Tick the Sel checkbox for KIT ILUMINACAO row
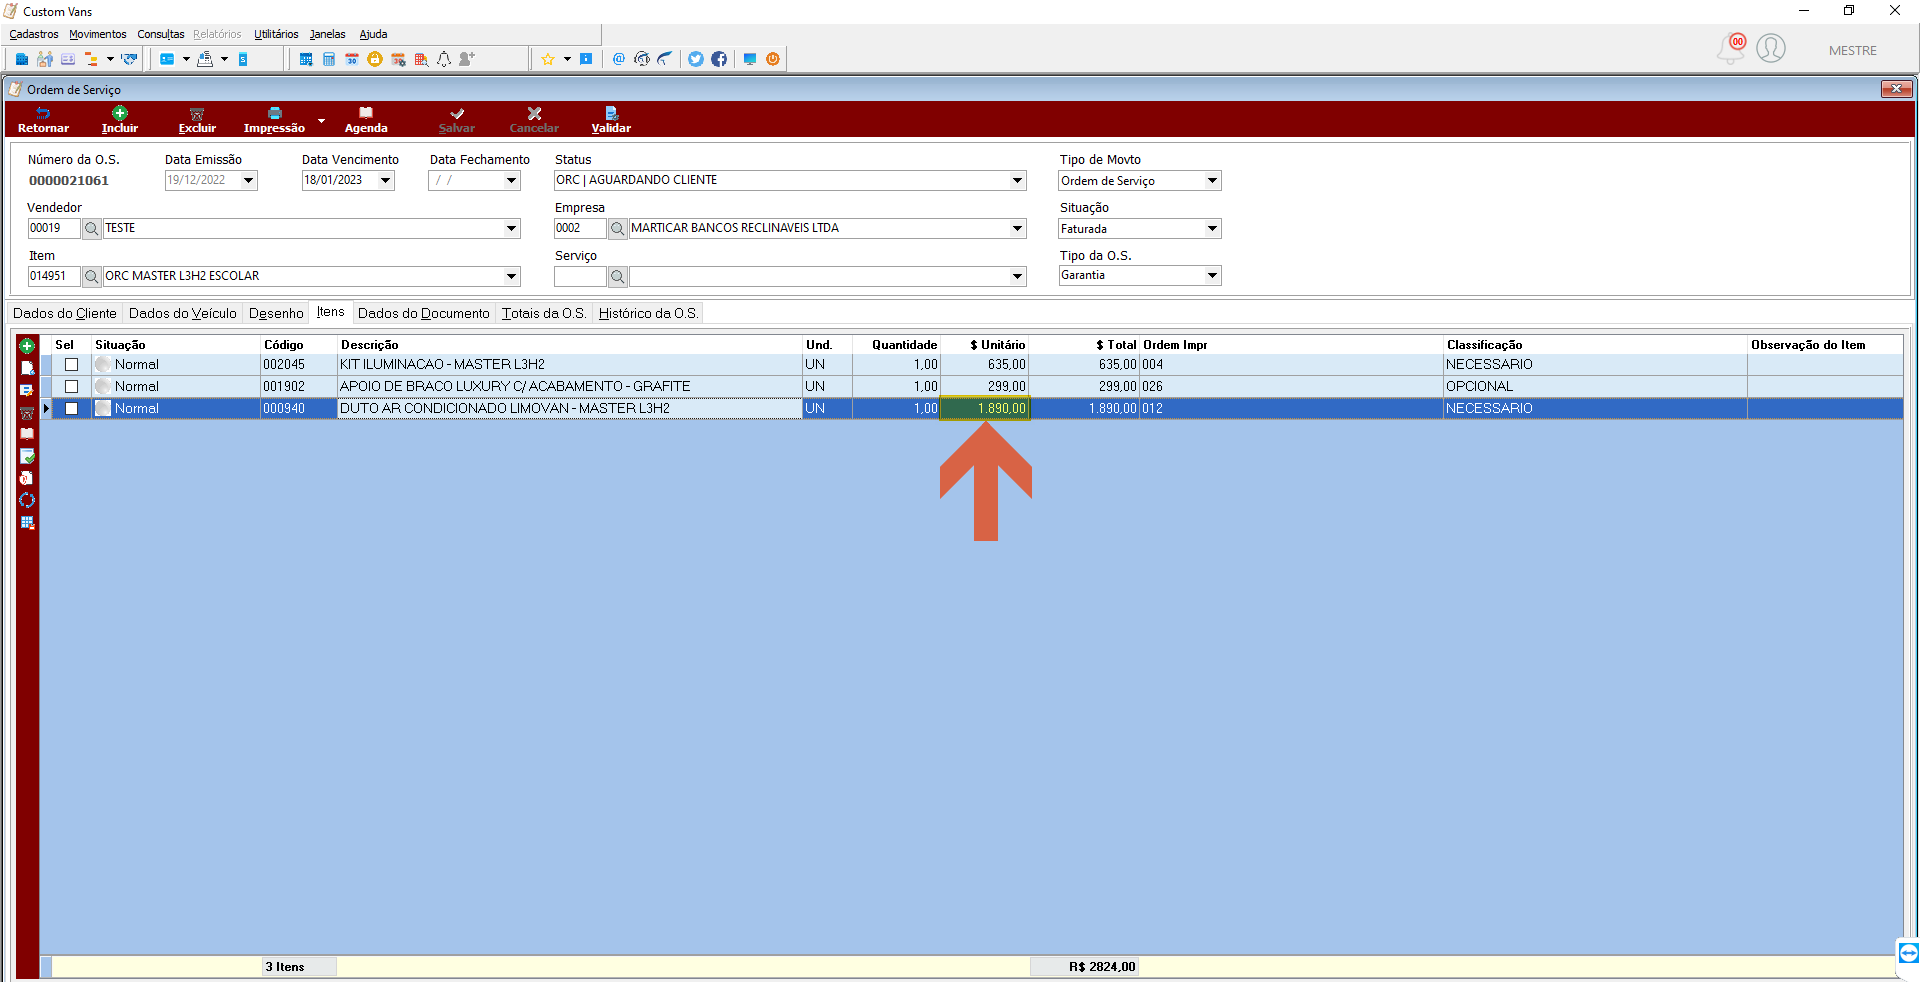The height and width of the screenshot is (982, 1920). pyautogui.click(x=71, y=365)
